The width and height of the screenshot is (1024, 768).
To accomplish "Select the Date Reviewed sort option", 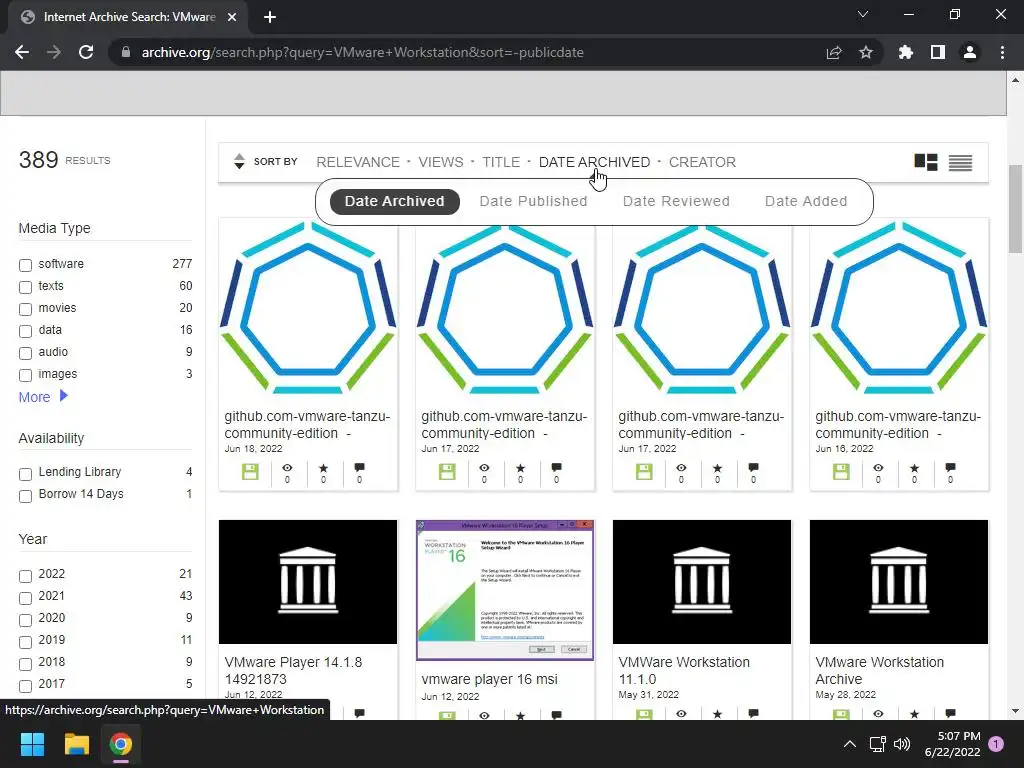I will [x=676, y=201].
